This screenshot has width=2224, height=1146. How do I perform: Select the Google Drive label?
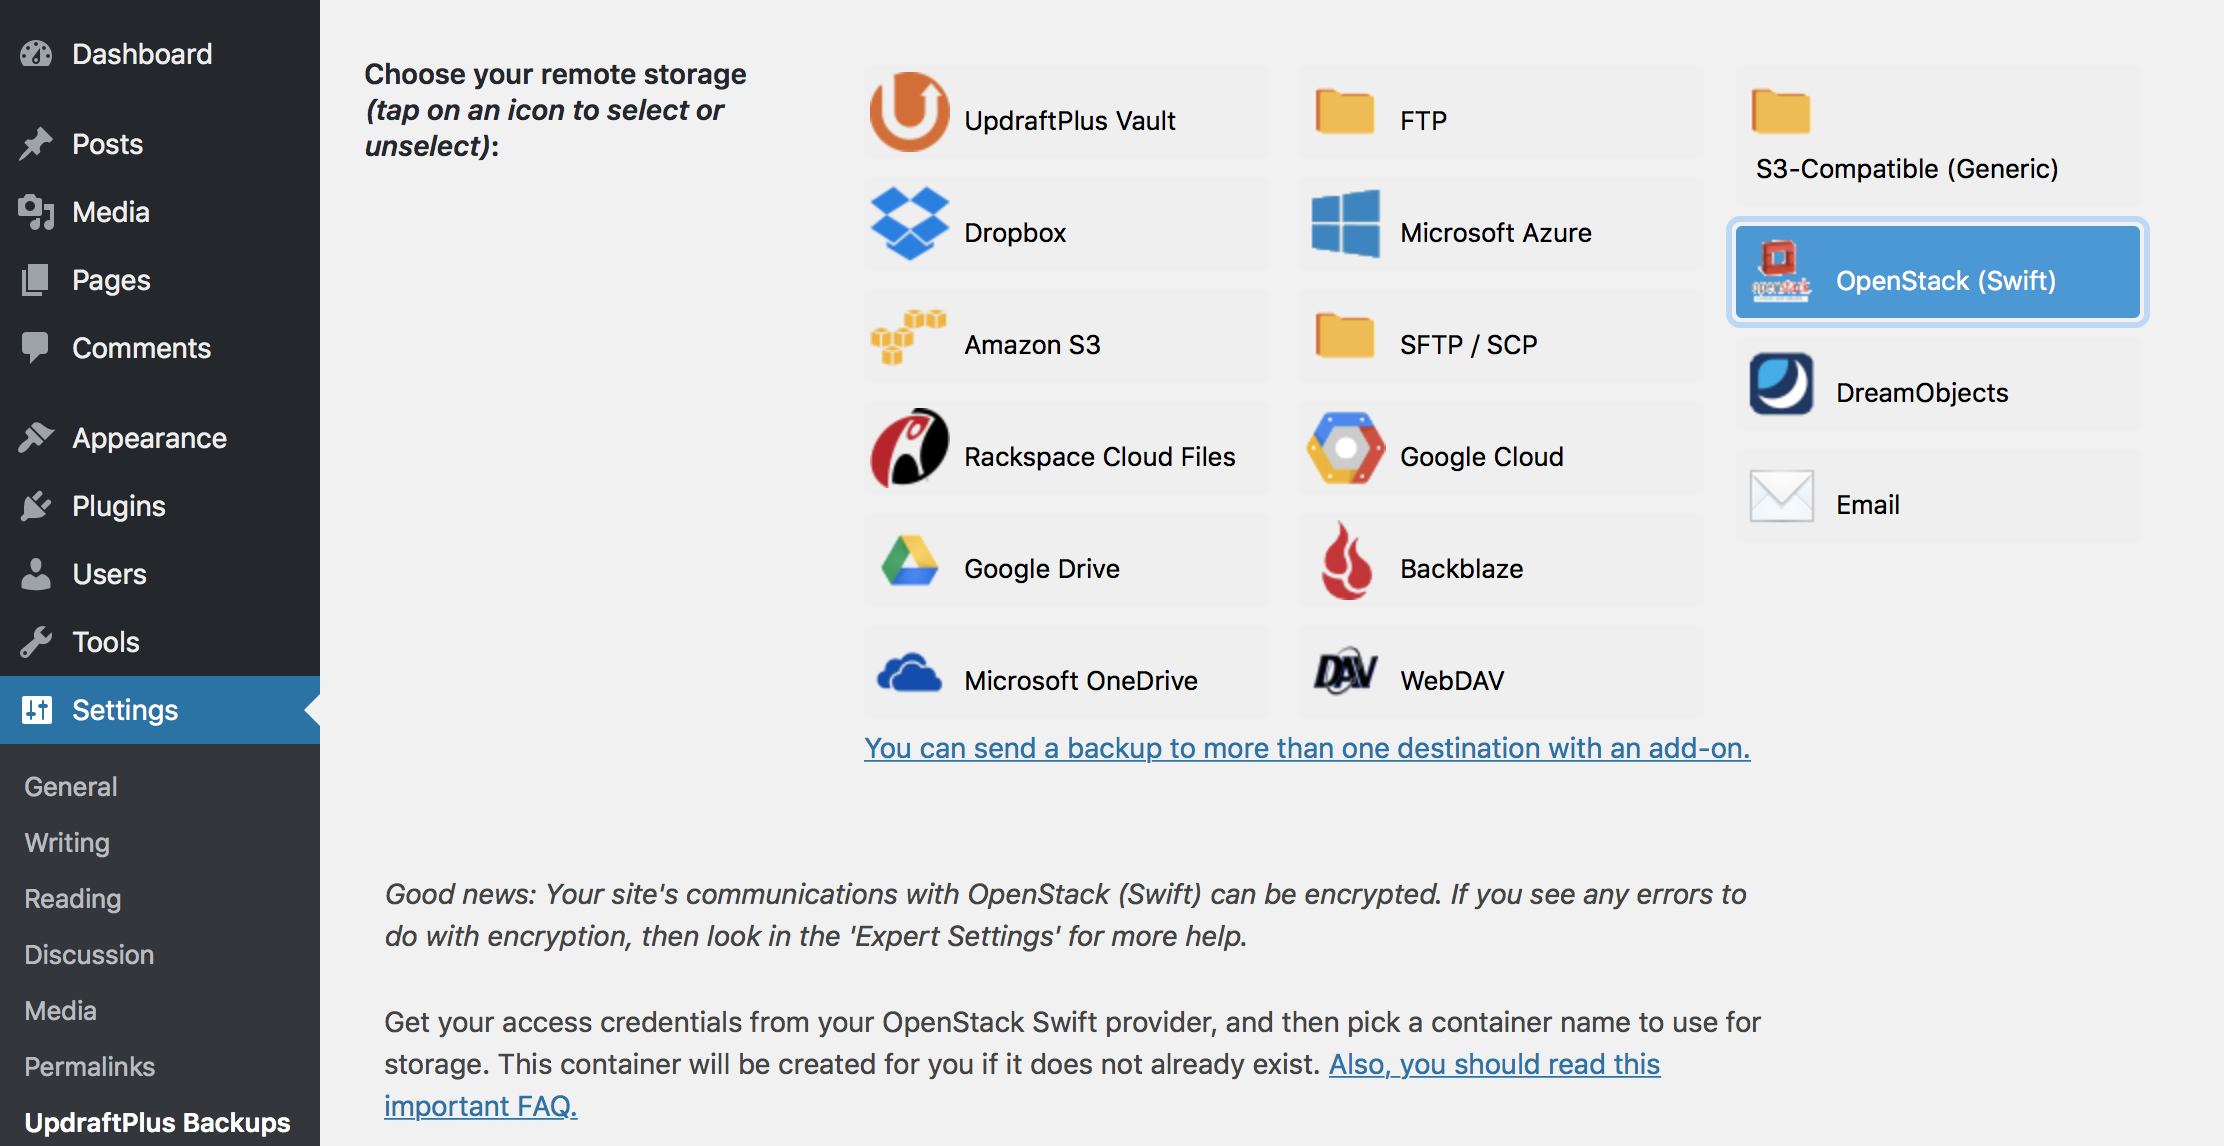tap(1042, 569)
